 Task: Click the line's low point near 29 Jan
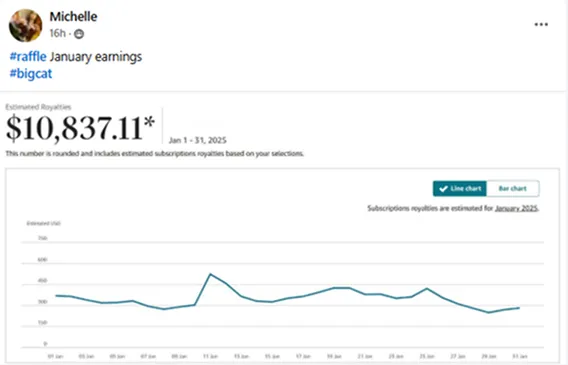(489, 312)
